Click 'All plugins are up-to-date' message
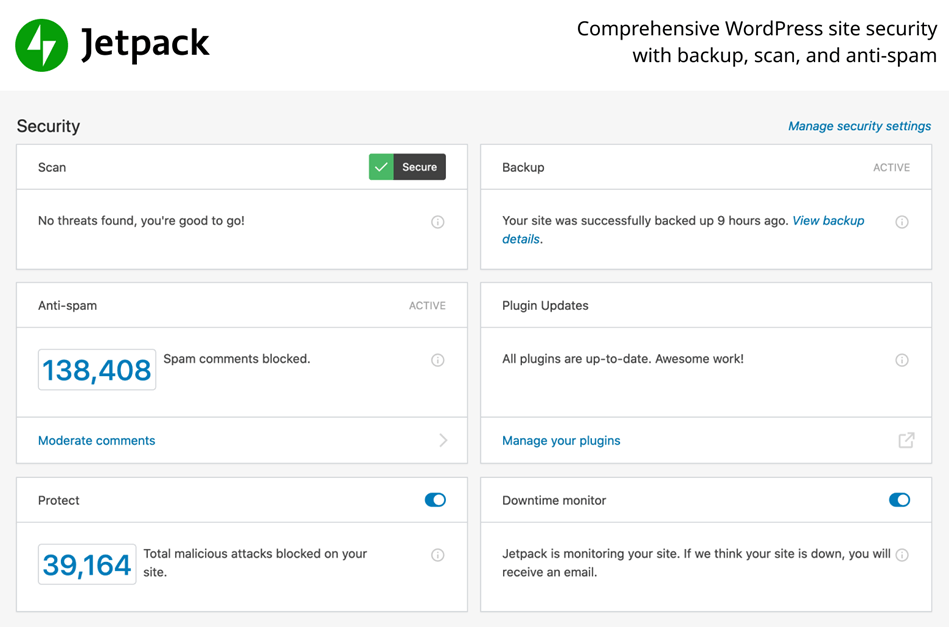Viewport: 950px width, 627px height. pos(623,359)
